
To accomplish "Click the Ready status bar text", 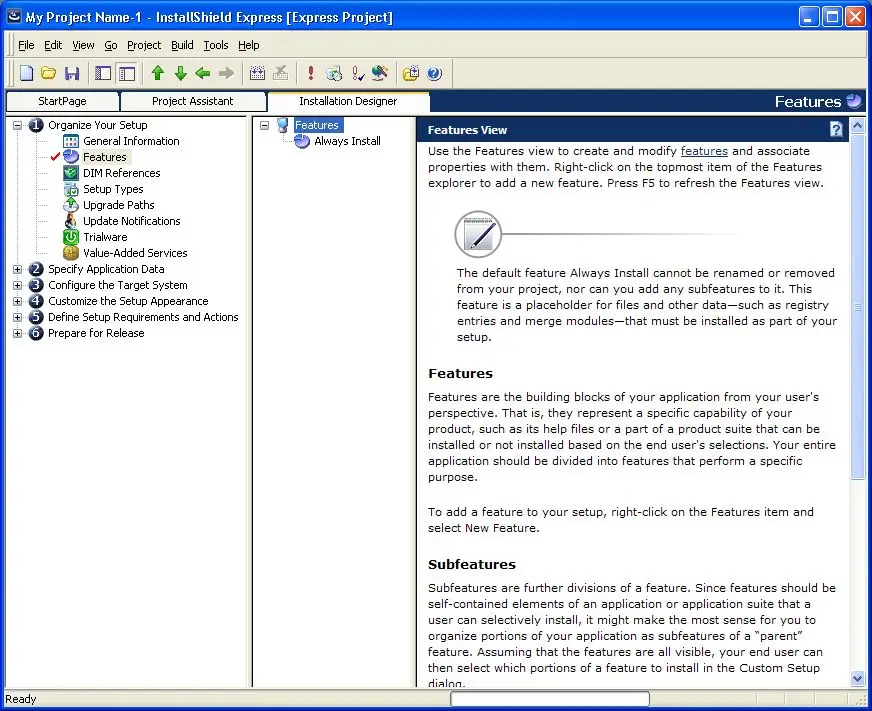I will pos(21,699).
